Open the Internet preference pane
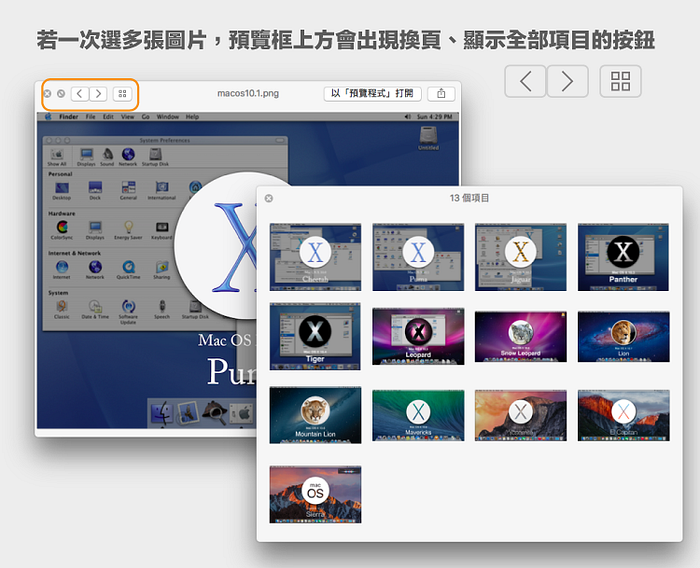Image resolution: width=700 pixels, height=568 pixels. (x=62, y=270)
